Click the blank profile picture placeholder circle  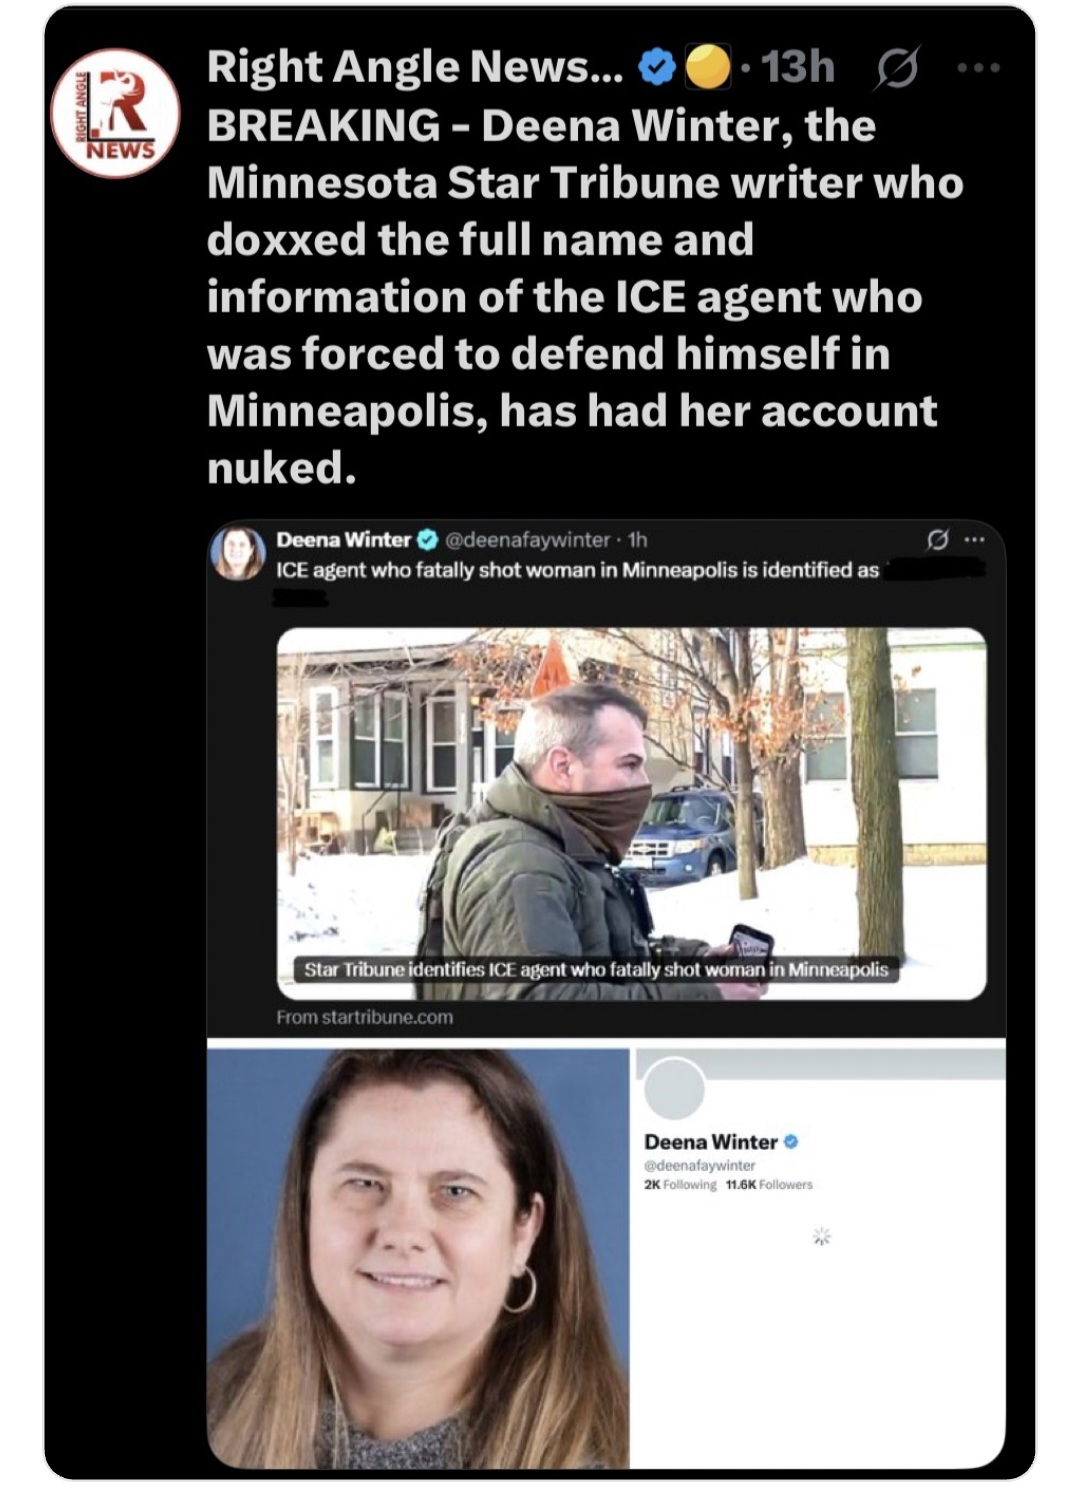tap(674, 1087)
